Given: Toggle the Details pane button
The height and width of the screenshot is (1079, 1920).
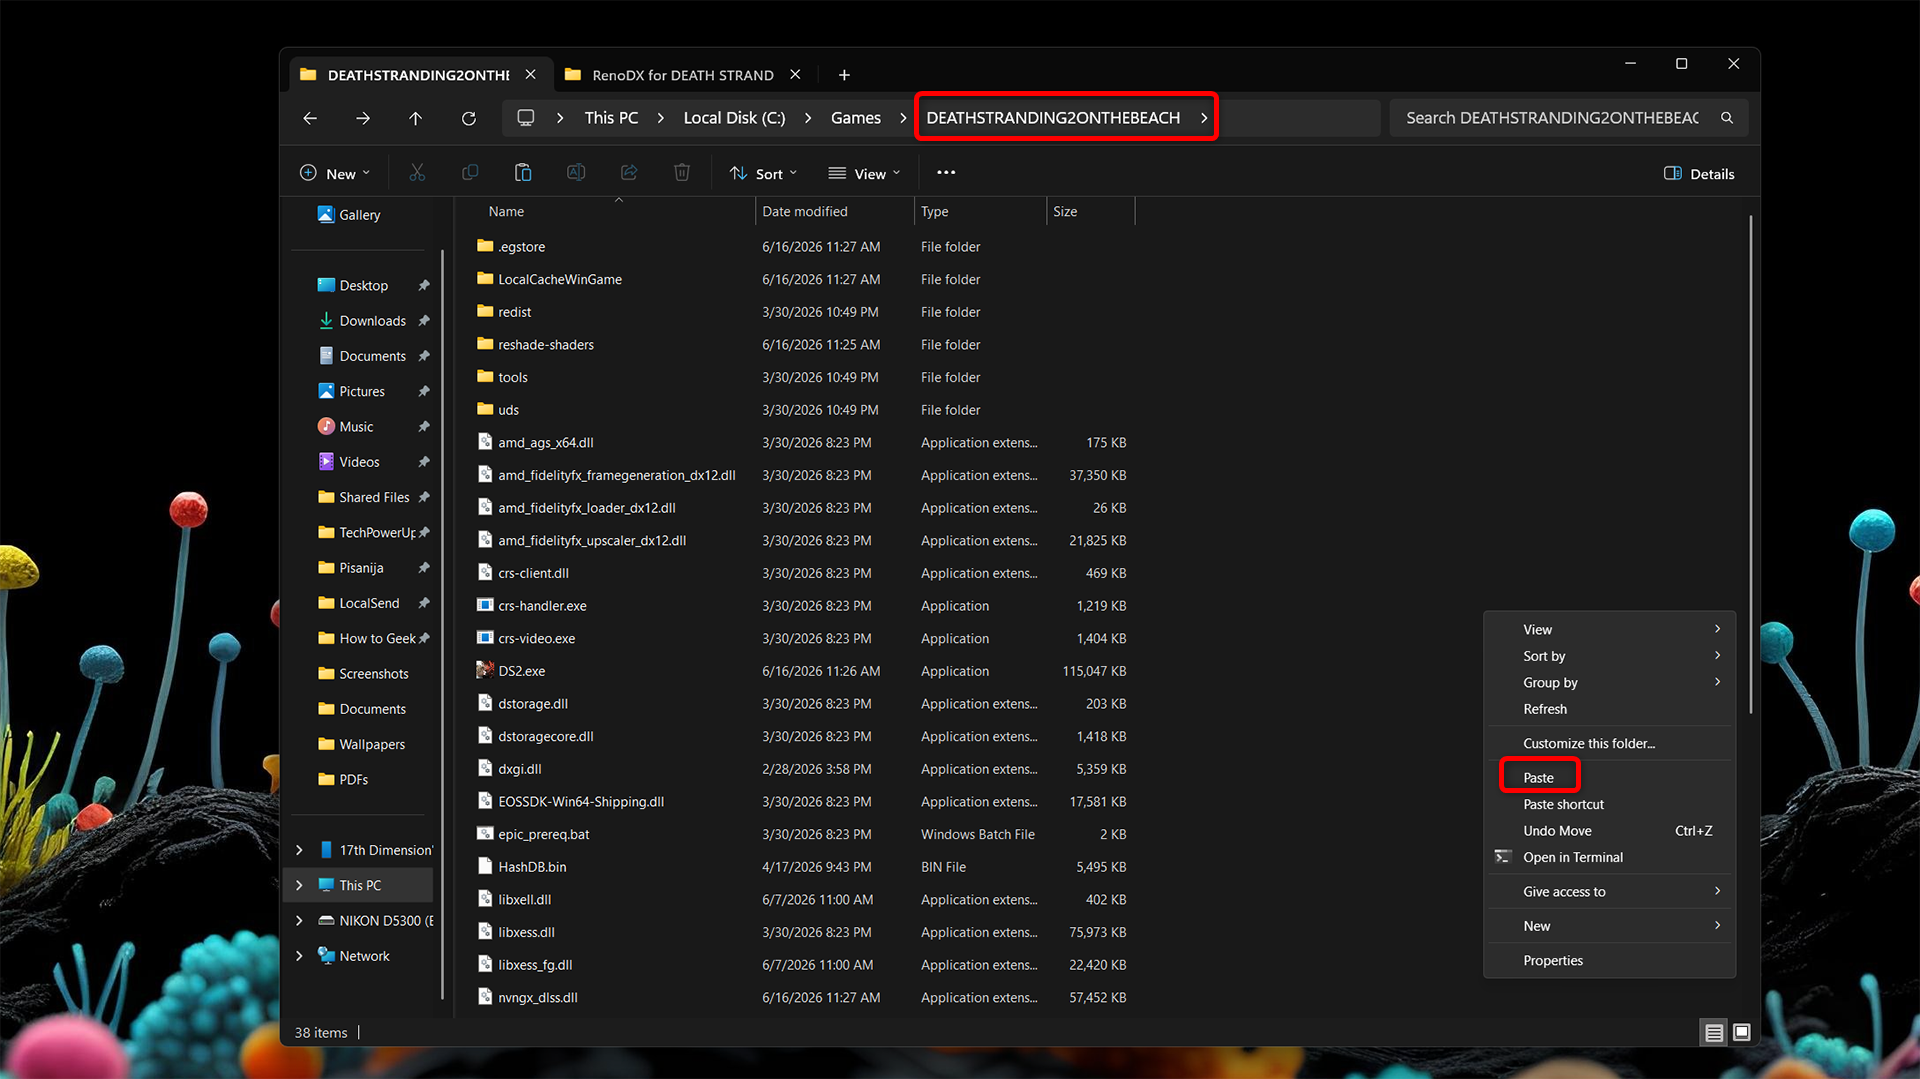Looking at the screenshot, I should tap(1698, 173).
